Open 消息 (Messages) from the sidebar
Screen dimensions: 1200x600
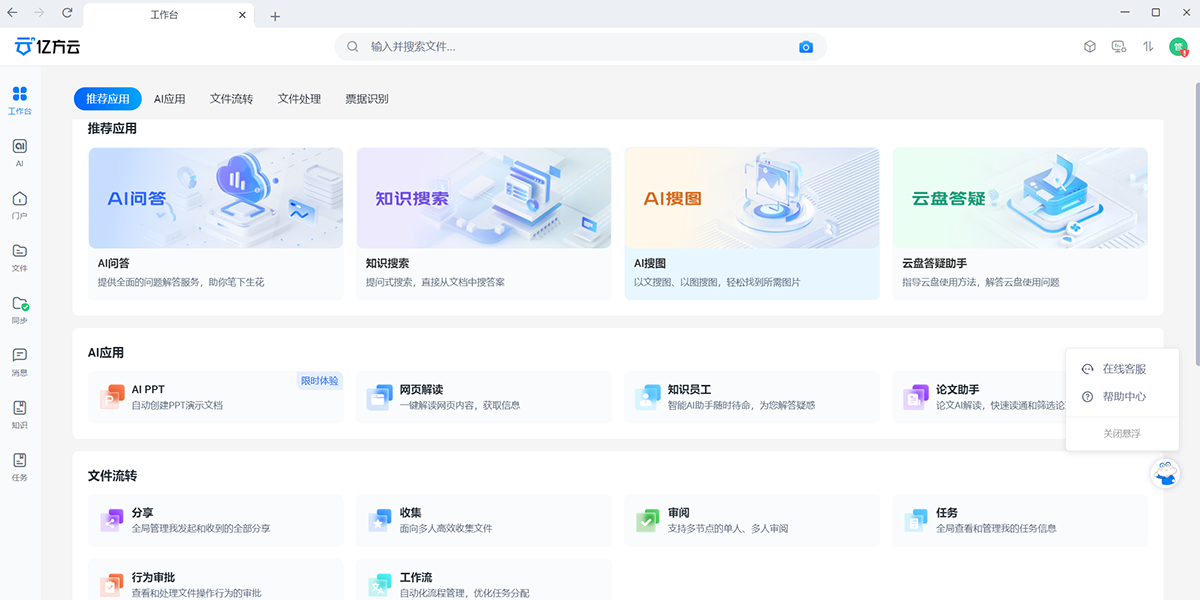(19, 360)
